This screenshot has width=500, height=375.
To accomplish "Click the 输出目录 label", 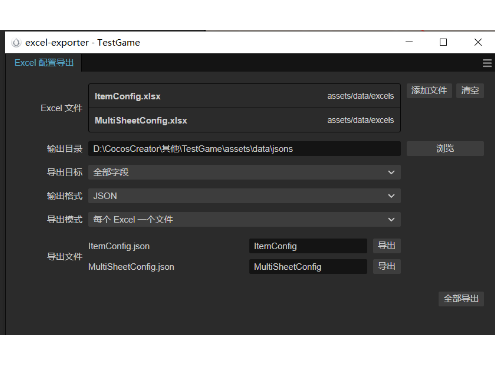I will click(x=64, y=149).
